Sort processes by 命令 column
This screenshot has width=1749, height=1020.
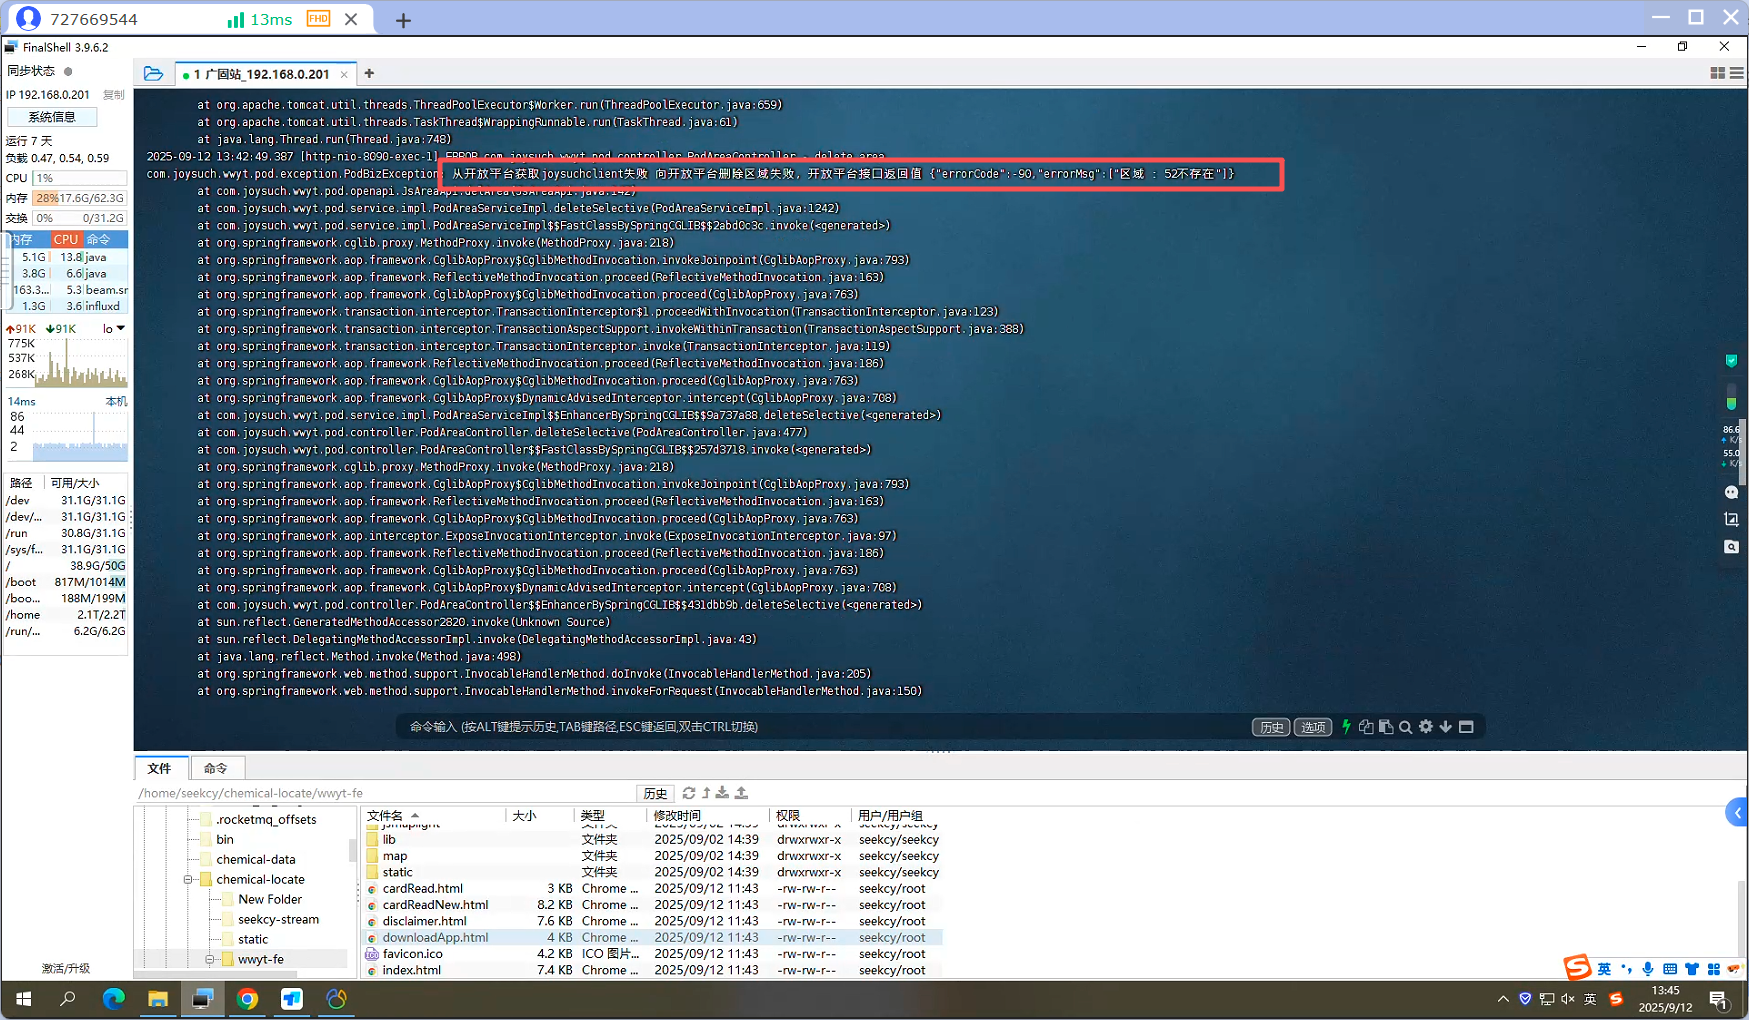[x=104, y=239]
